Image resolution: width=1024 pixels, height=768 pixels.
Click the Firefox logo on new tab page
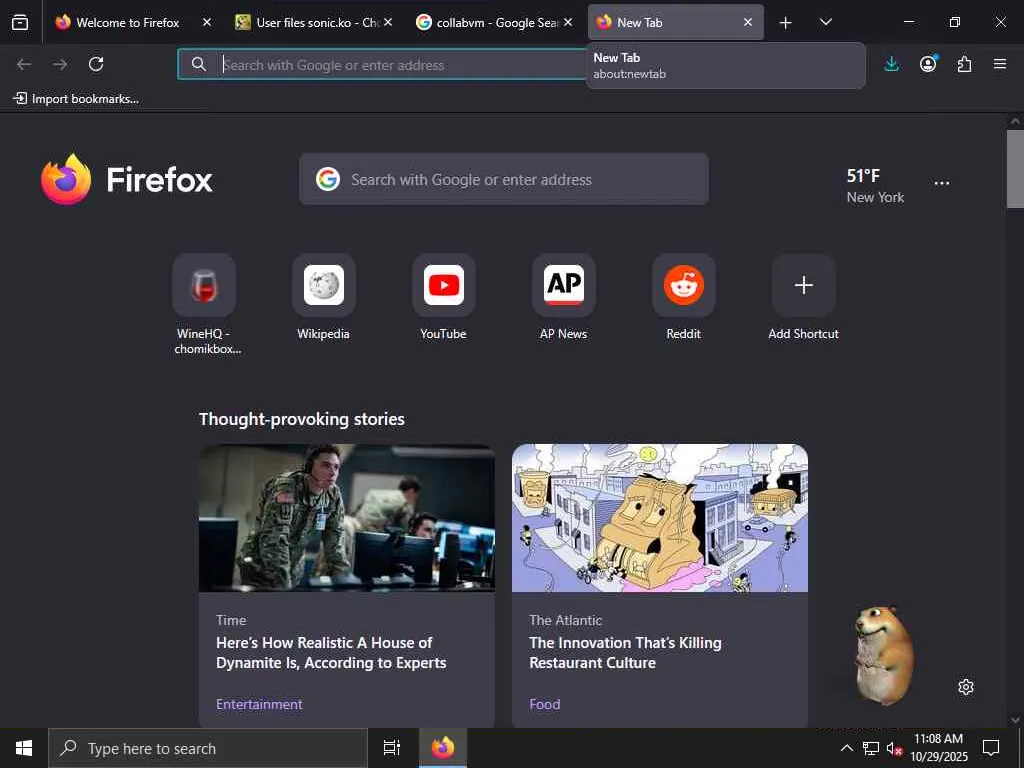(127, 179)
